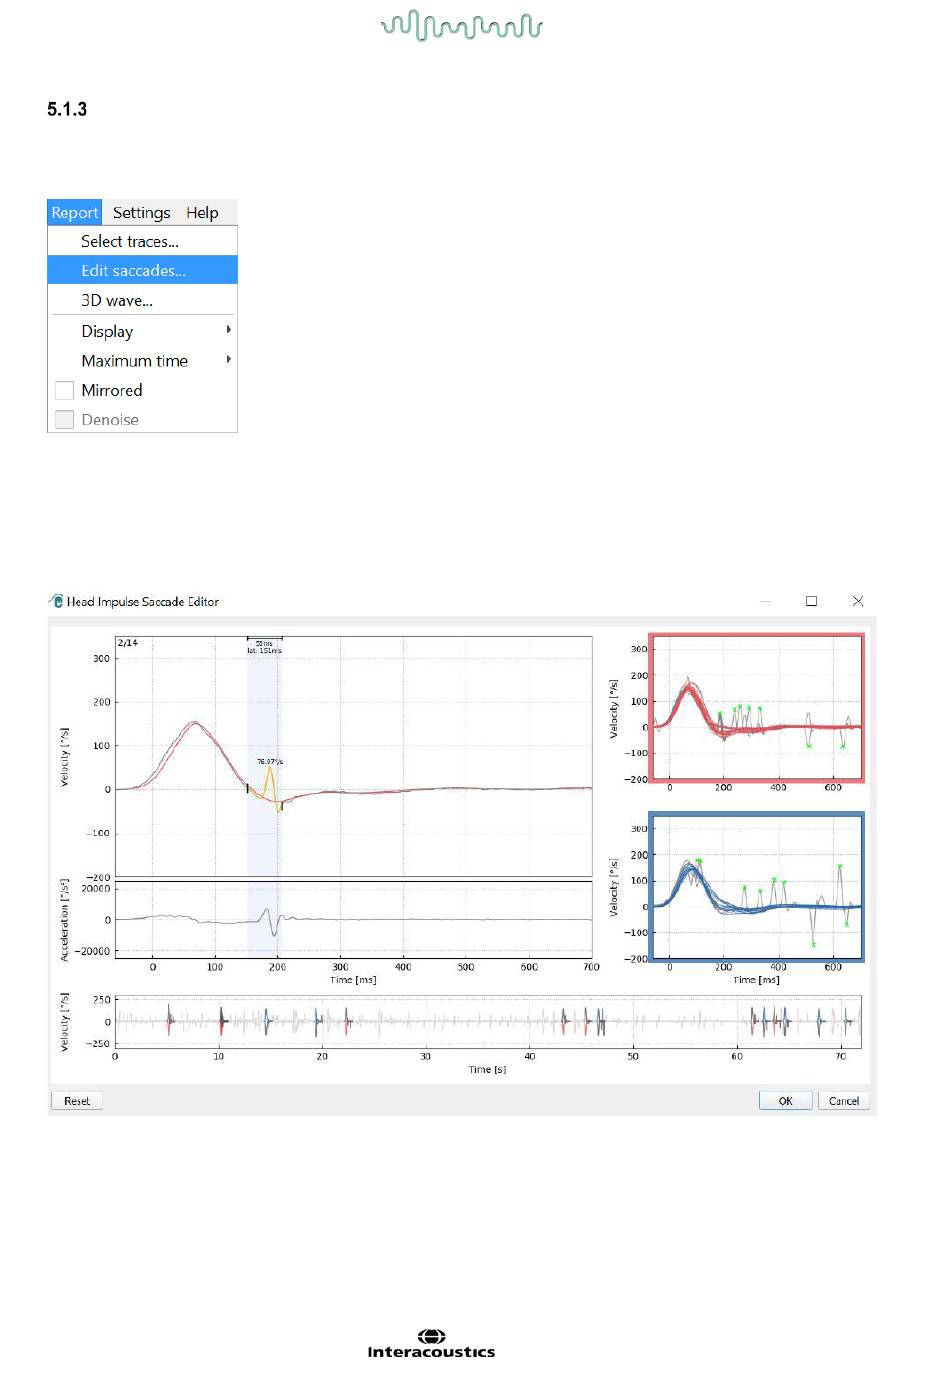Toggle the Mirrored checkbox
950x1387 pixels.
point(65,390)
